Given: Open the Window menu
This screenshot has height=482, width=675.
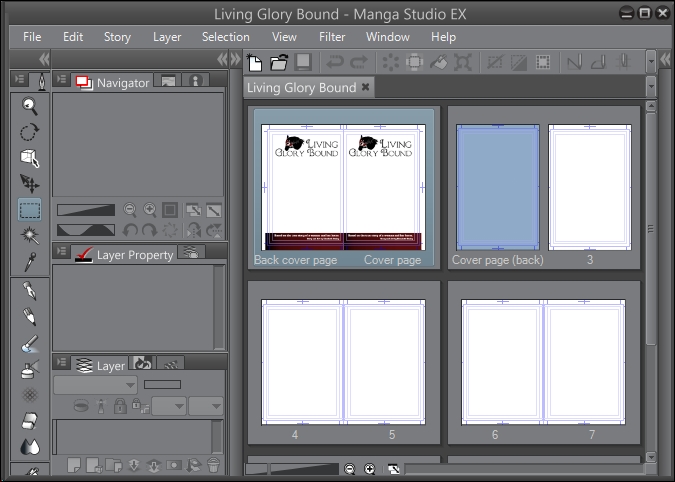Looking at the screenshot, I should point(387,37).
